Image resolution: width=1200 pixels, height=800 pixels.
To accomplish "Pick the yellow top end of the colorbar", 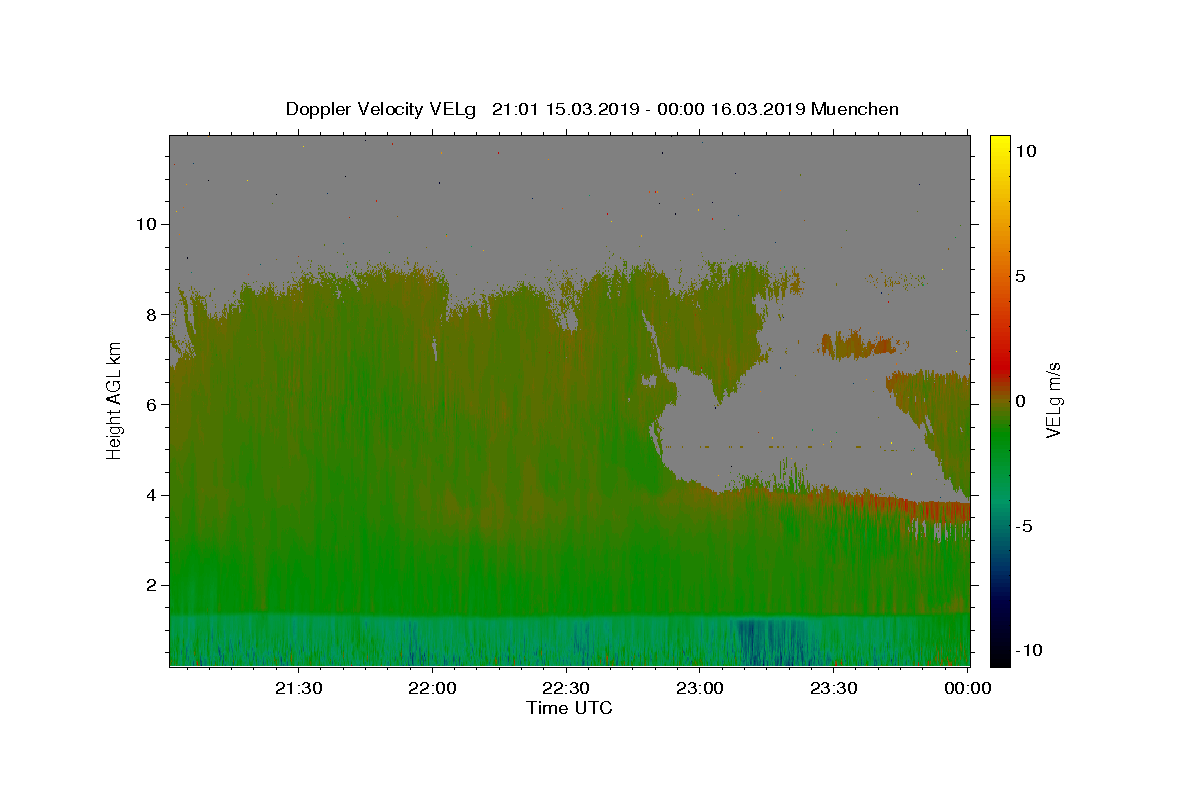I will (x=1000, y=145).
